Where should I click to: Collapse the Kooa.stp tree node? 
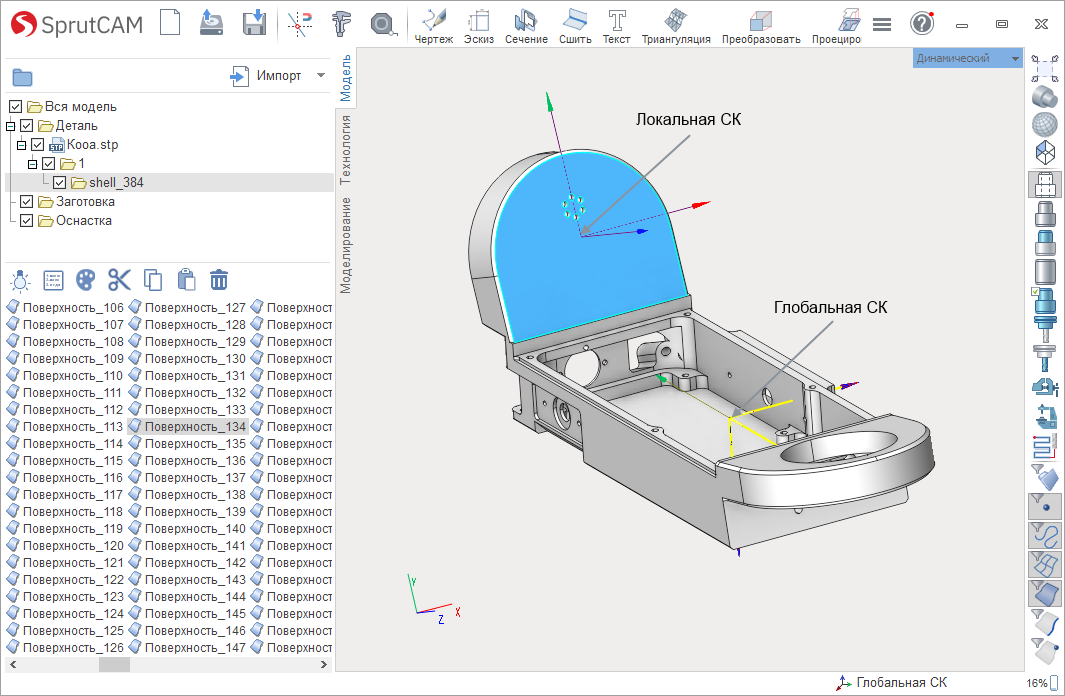pyautogui.click(x=21, y=145)
